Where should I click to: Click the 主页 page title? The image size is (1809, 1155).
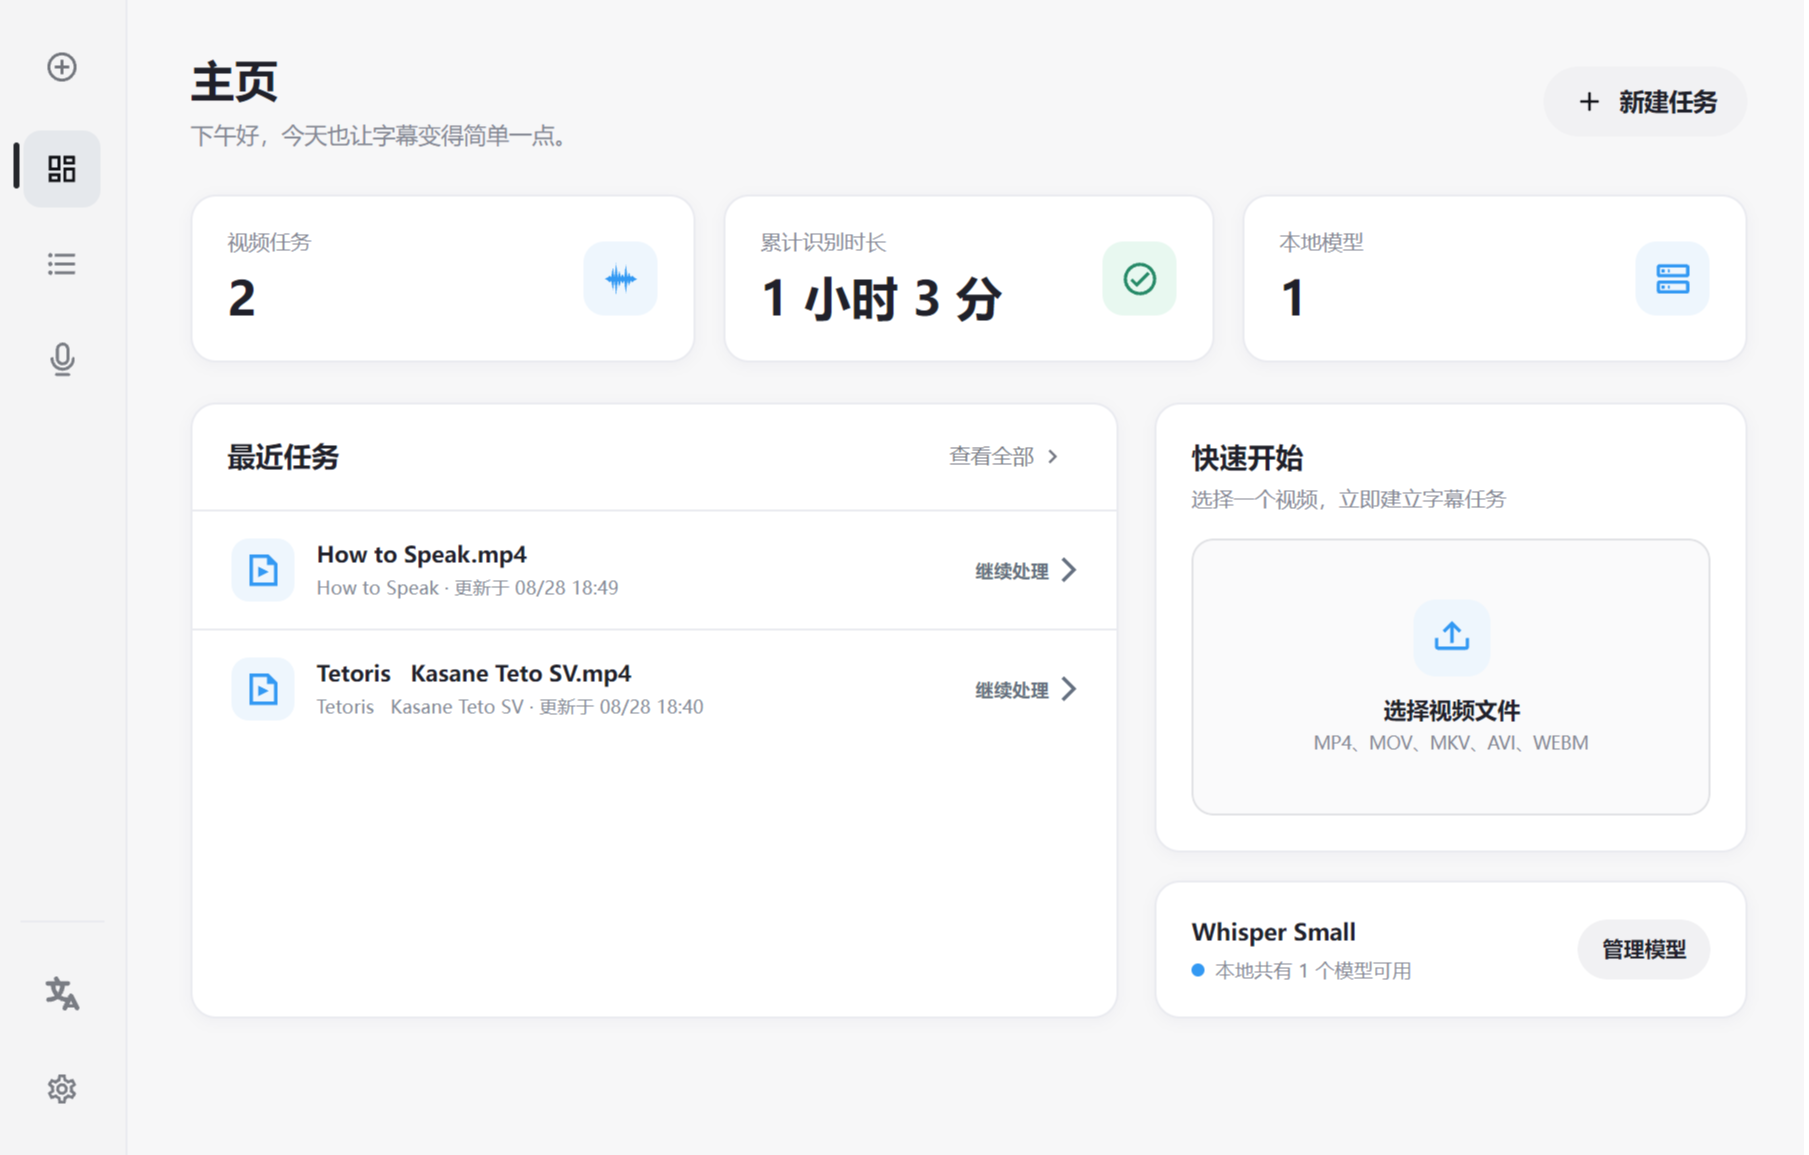pos(234,82)
